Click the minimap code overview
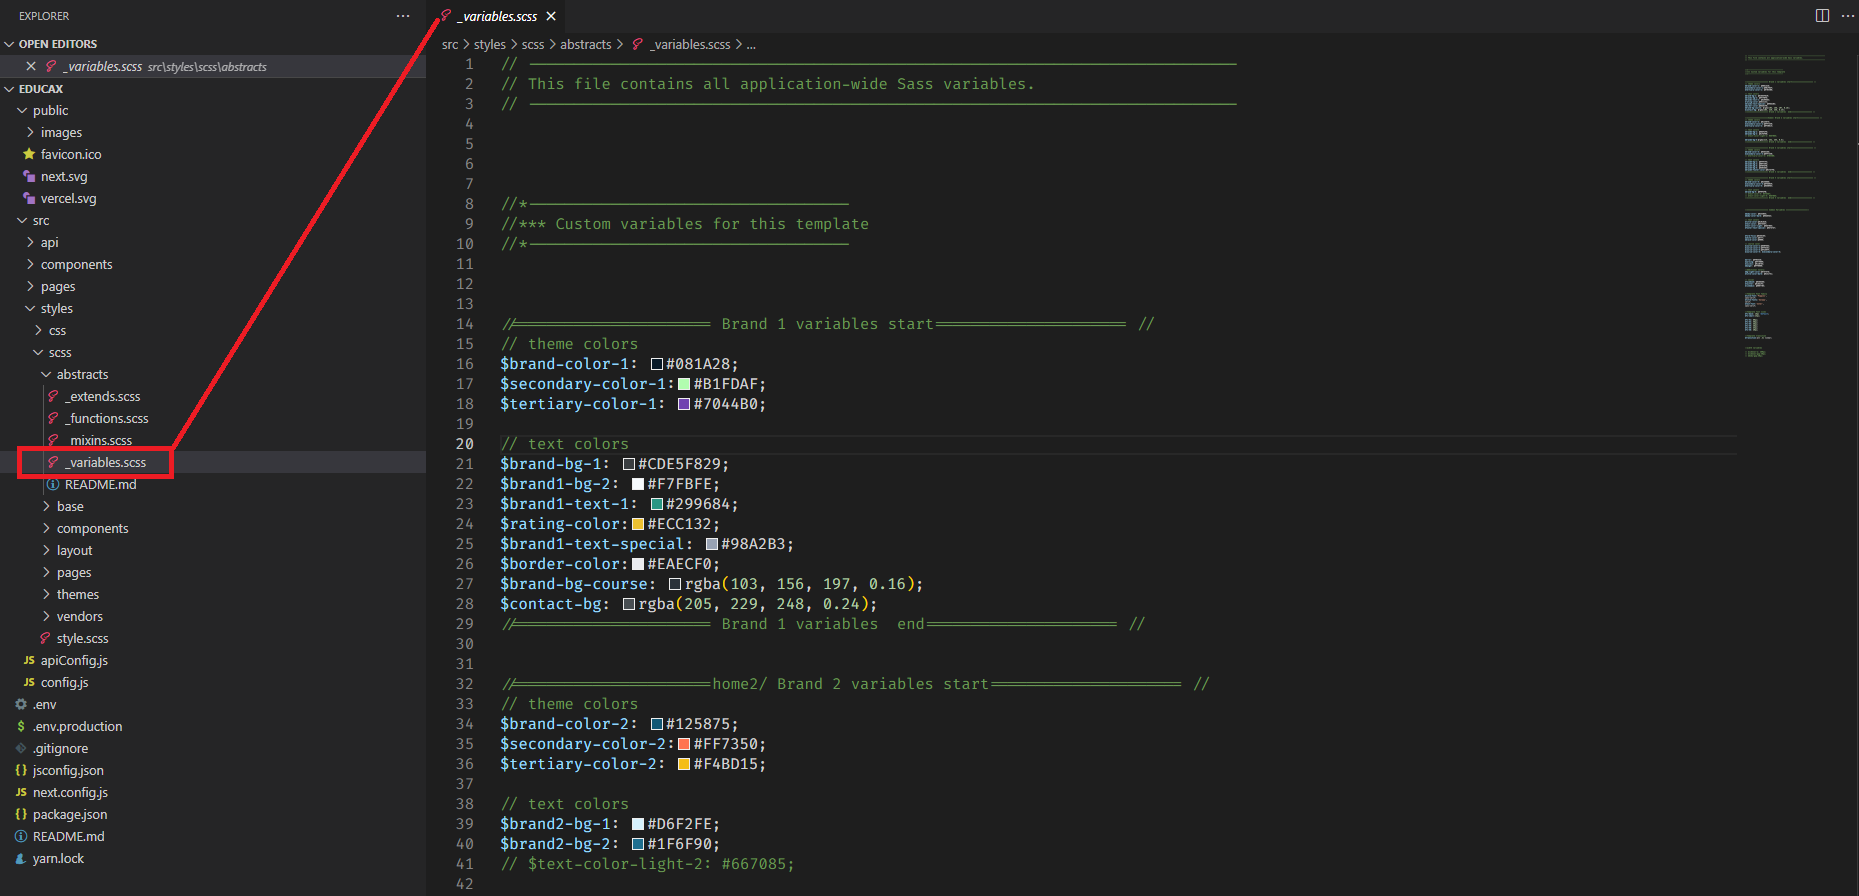This screenshot has height=896, width=1859. coord(1785,200)
